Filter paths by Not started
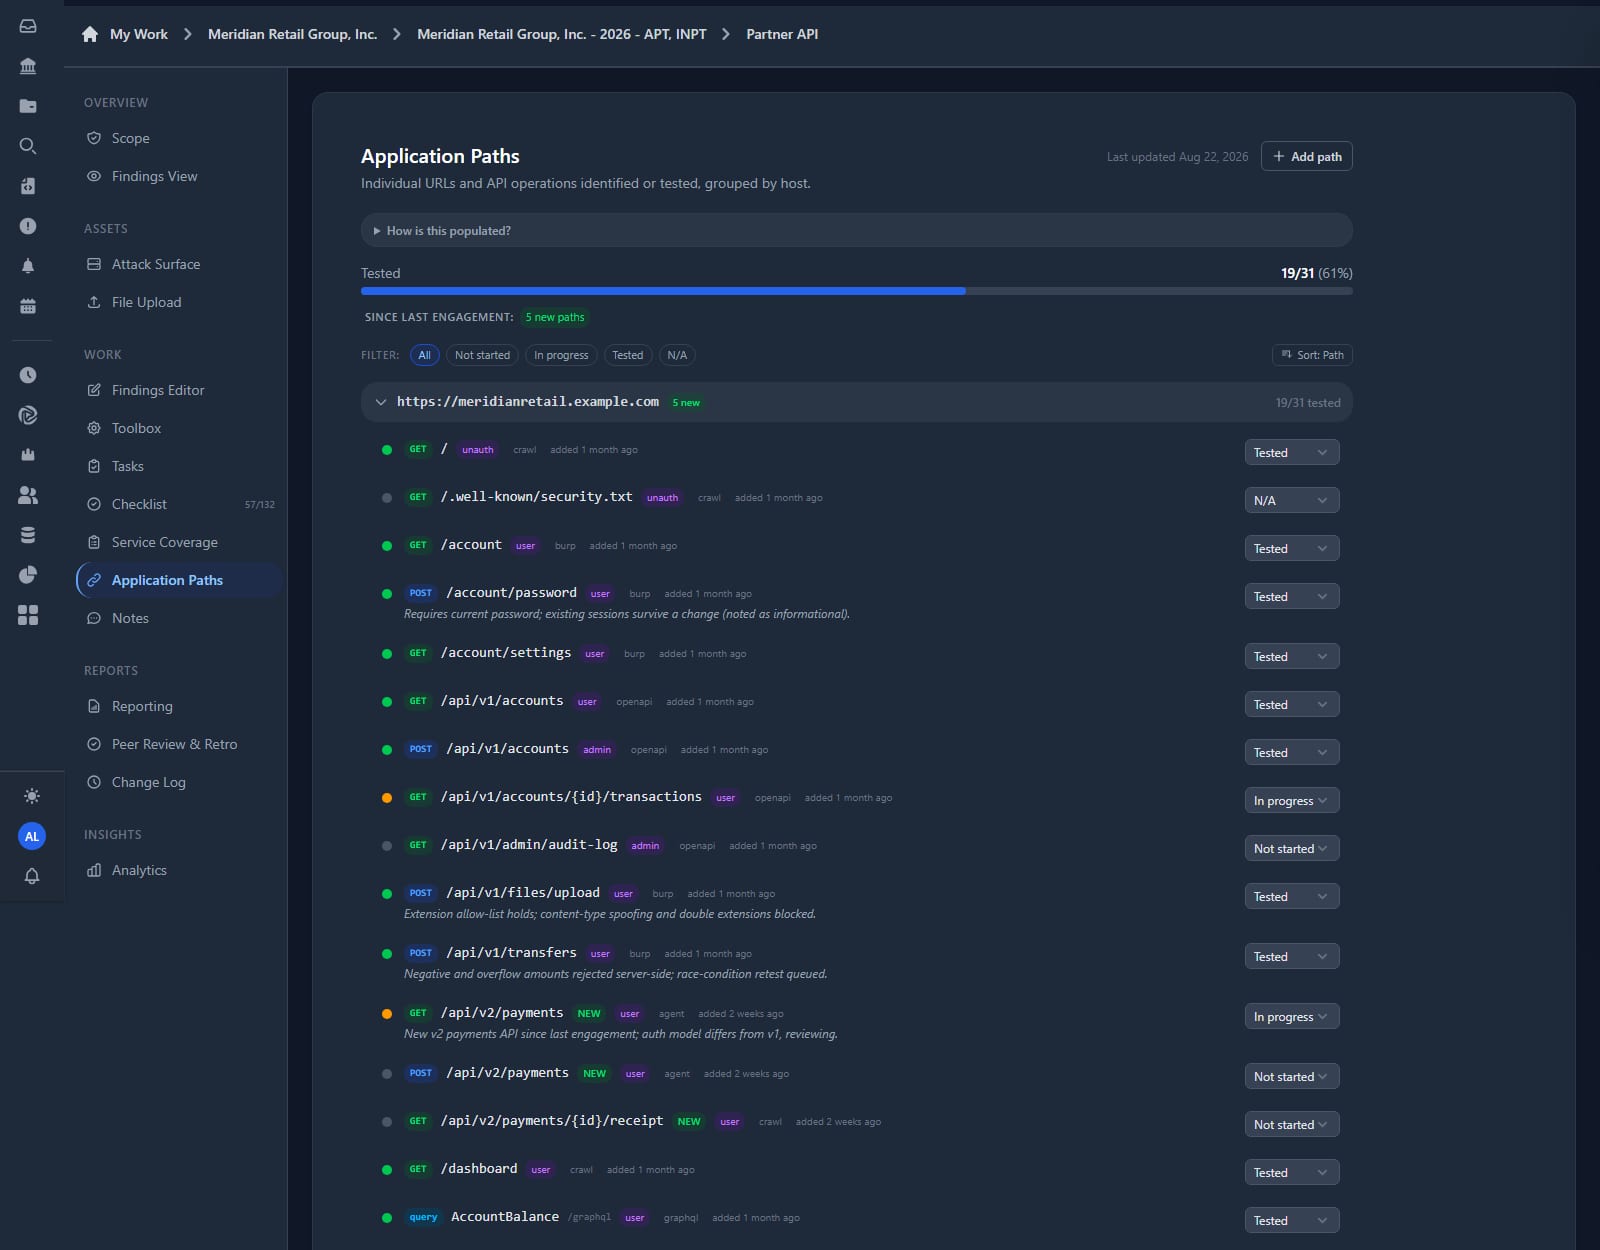This screenshot has width=1600, height=1250. 482,355
